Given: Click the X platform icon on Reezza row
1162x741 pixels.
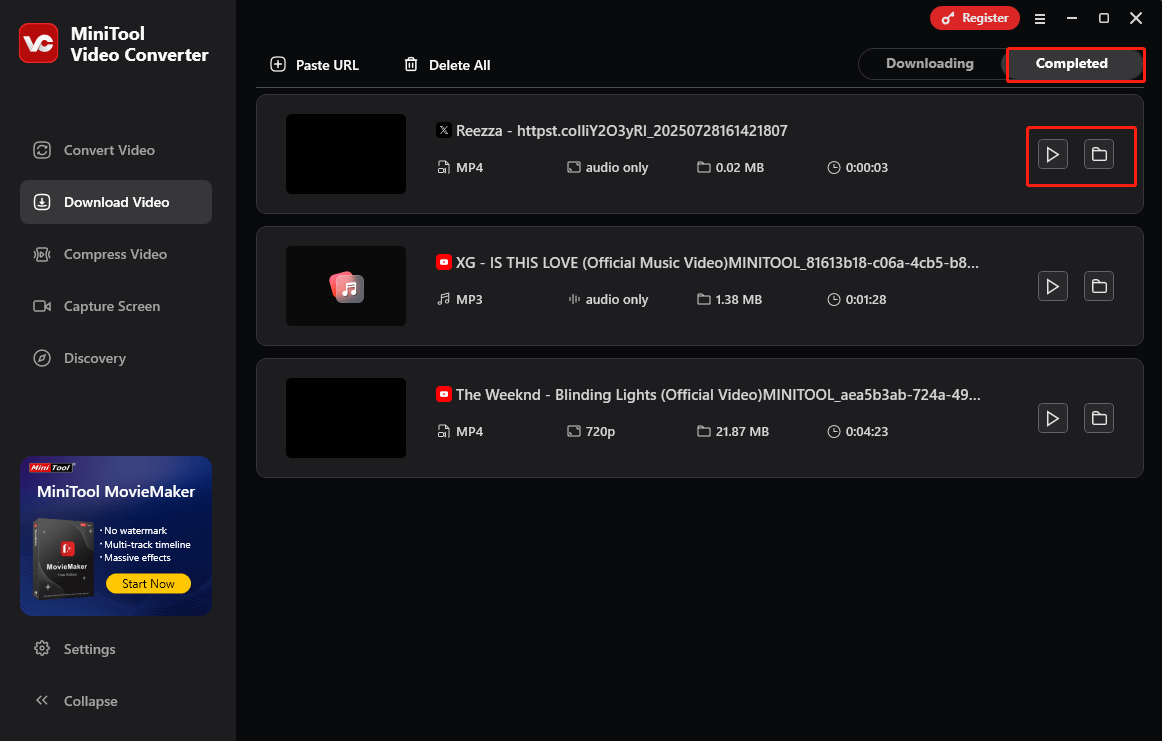Looking at the screenshot, I should [x=443, y=130].
